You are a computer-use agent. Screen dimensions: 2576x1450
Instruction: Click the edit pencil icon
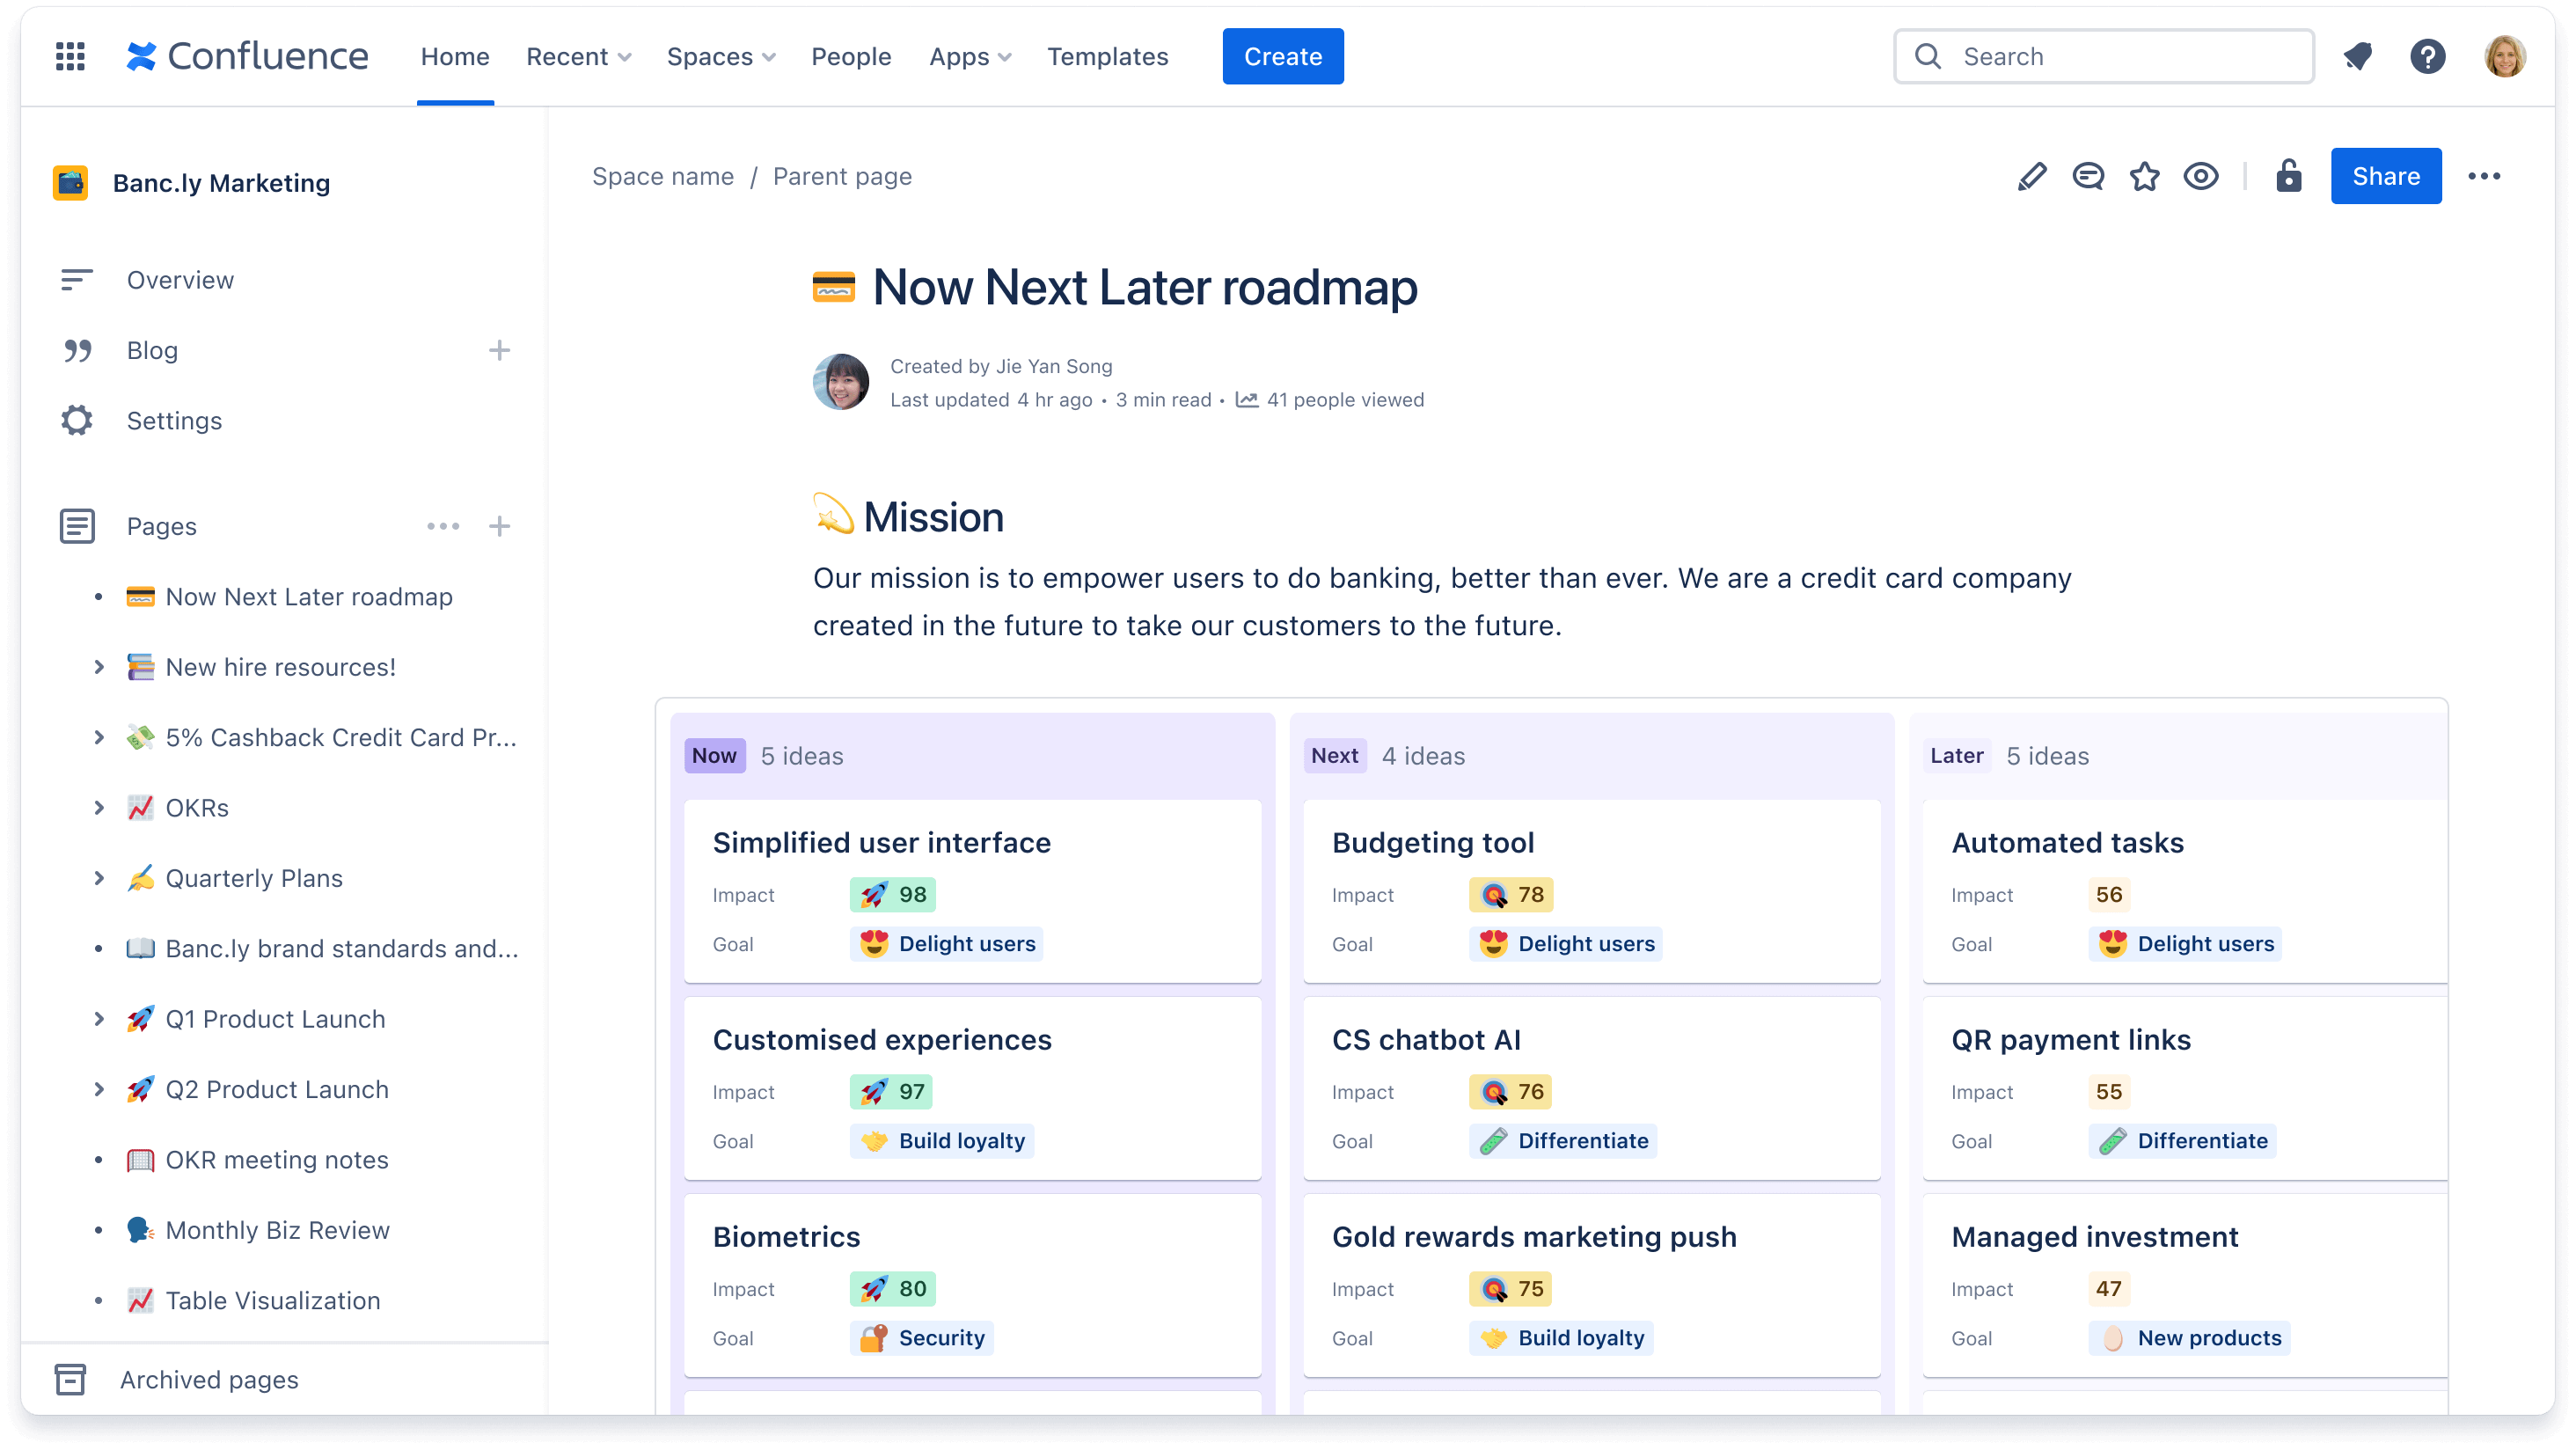[x=2033, y=175]
